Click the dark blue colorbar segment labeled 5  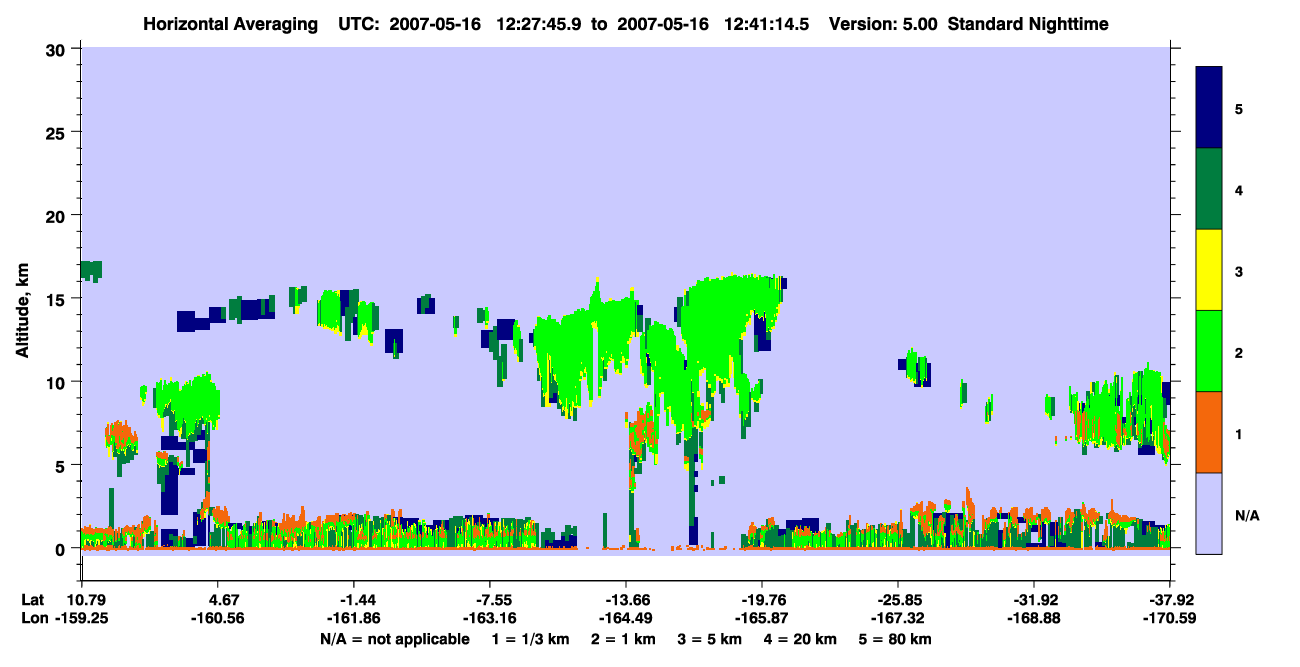pos(1209,107)
